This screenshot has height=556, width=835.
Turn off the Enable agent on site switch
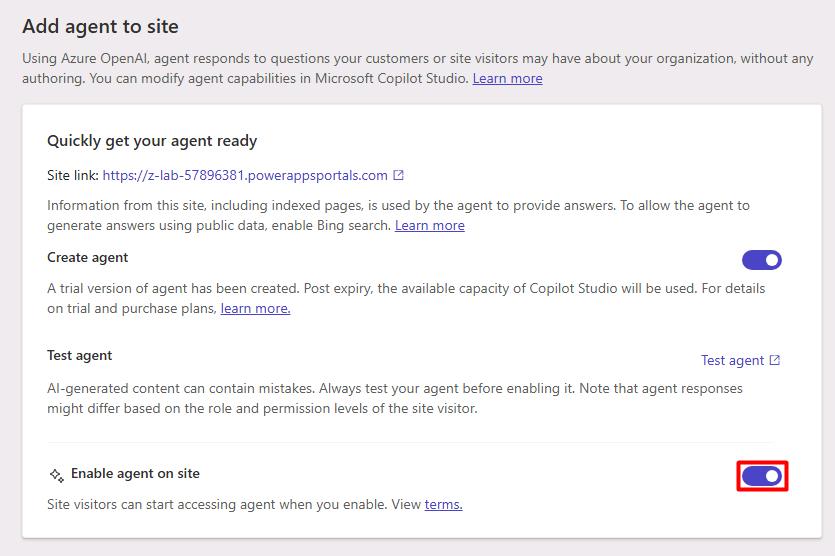[x=762, y=476]
